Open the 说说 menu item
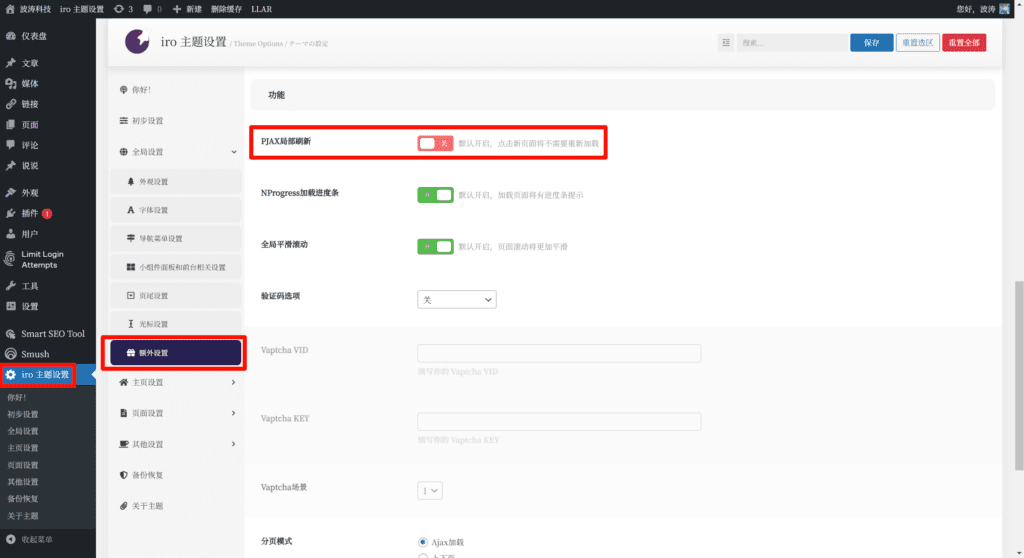 point(29,166)
